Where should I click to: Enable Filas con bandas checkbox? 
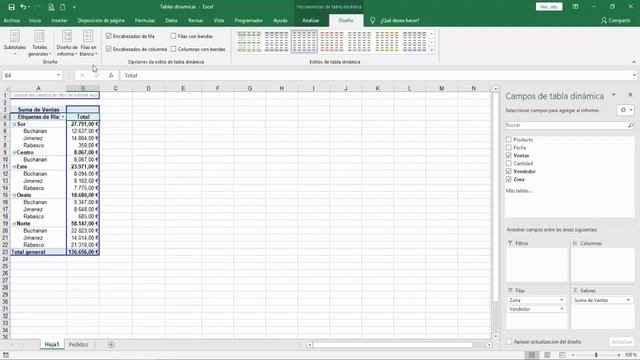[173, 36]
